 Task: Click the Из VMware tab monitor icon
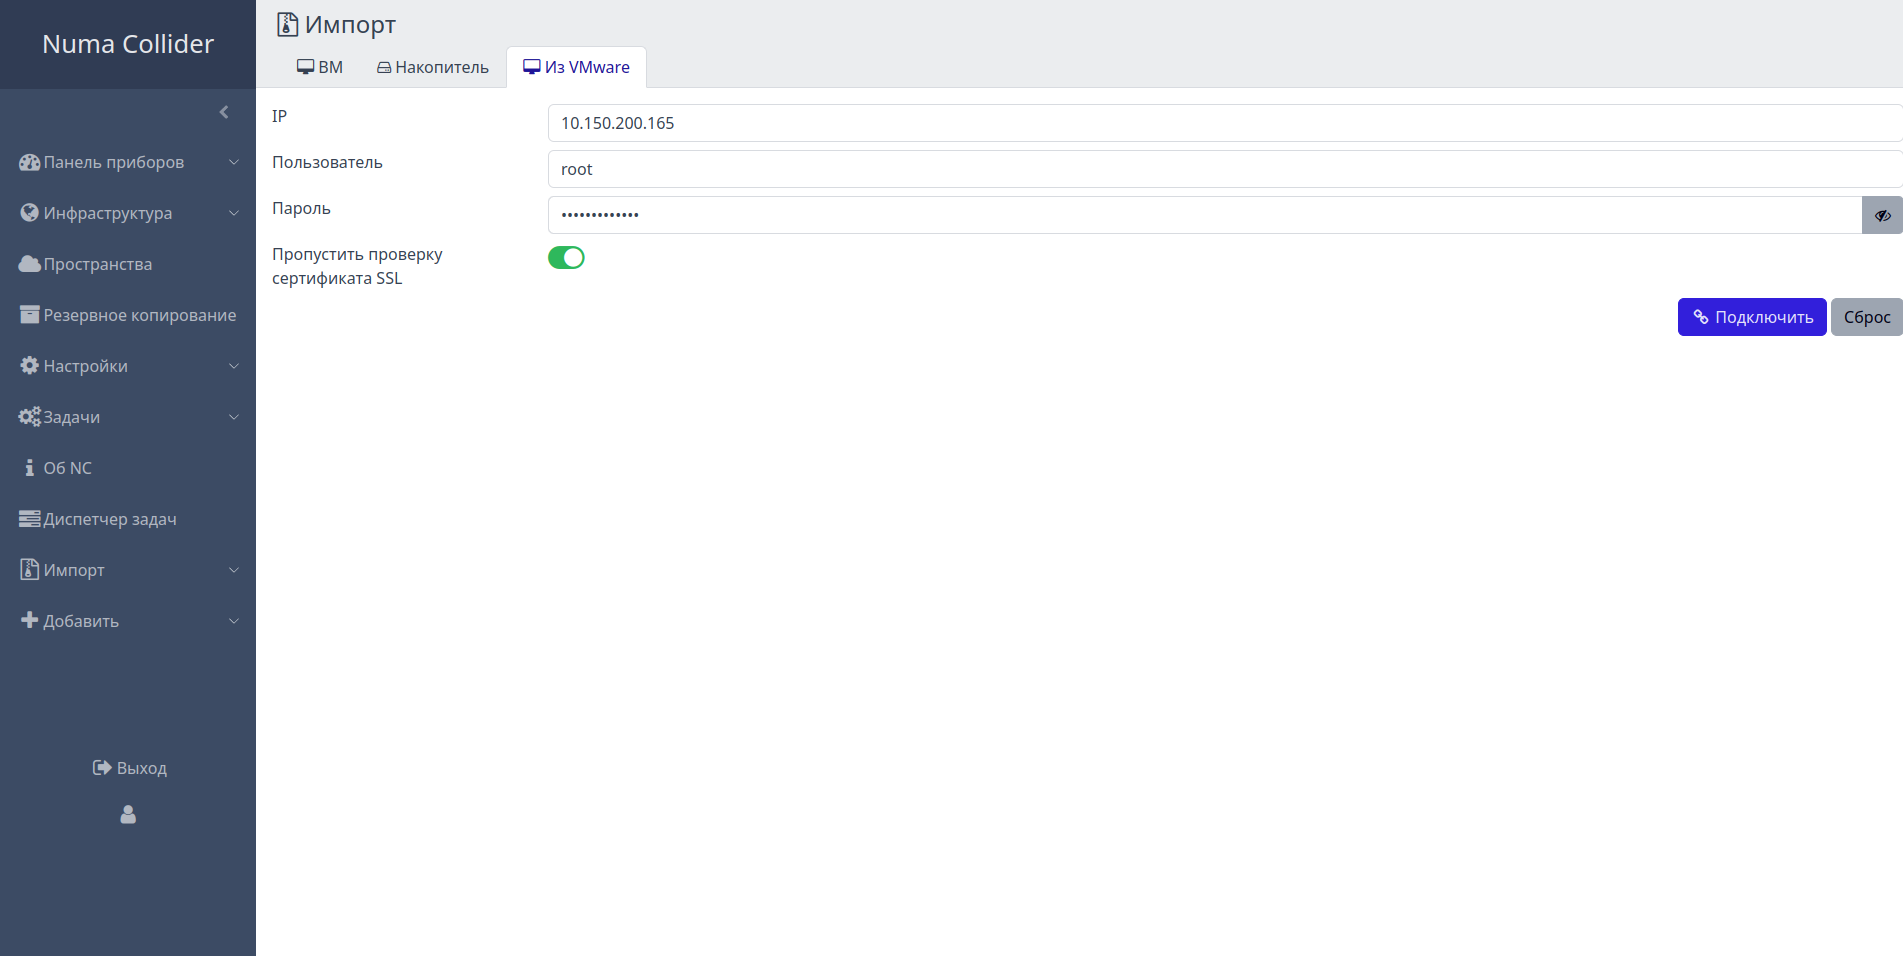point(532,67)
